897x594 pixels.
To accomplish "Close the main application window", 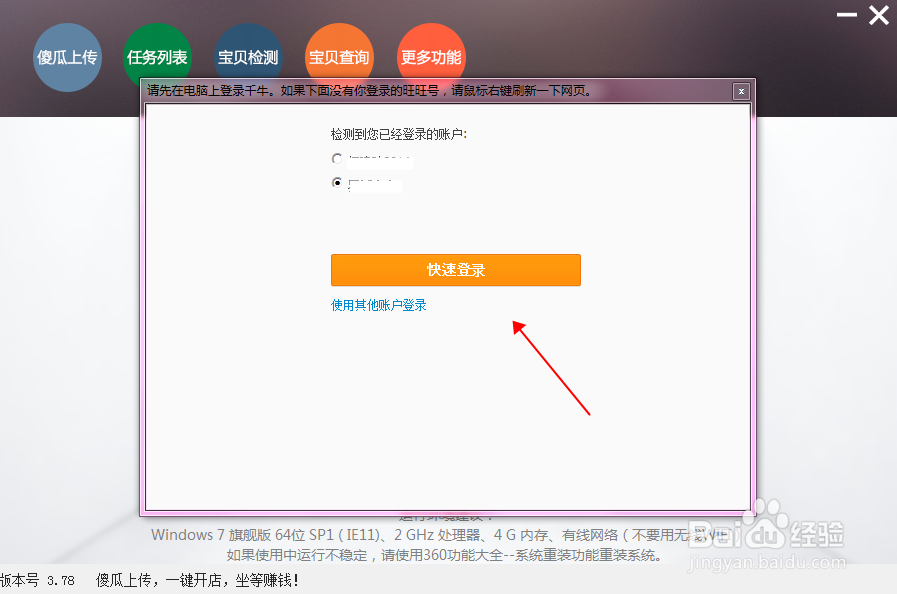I will point(879,15).
